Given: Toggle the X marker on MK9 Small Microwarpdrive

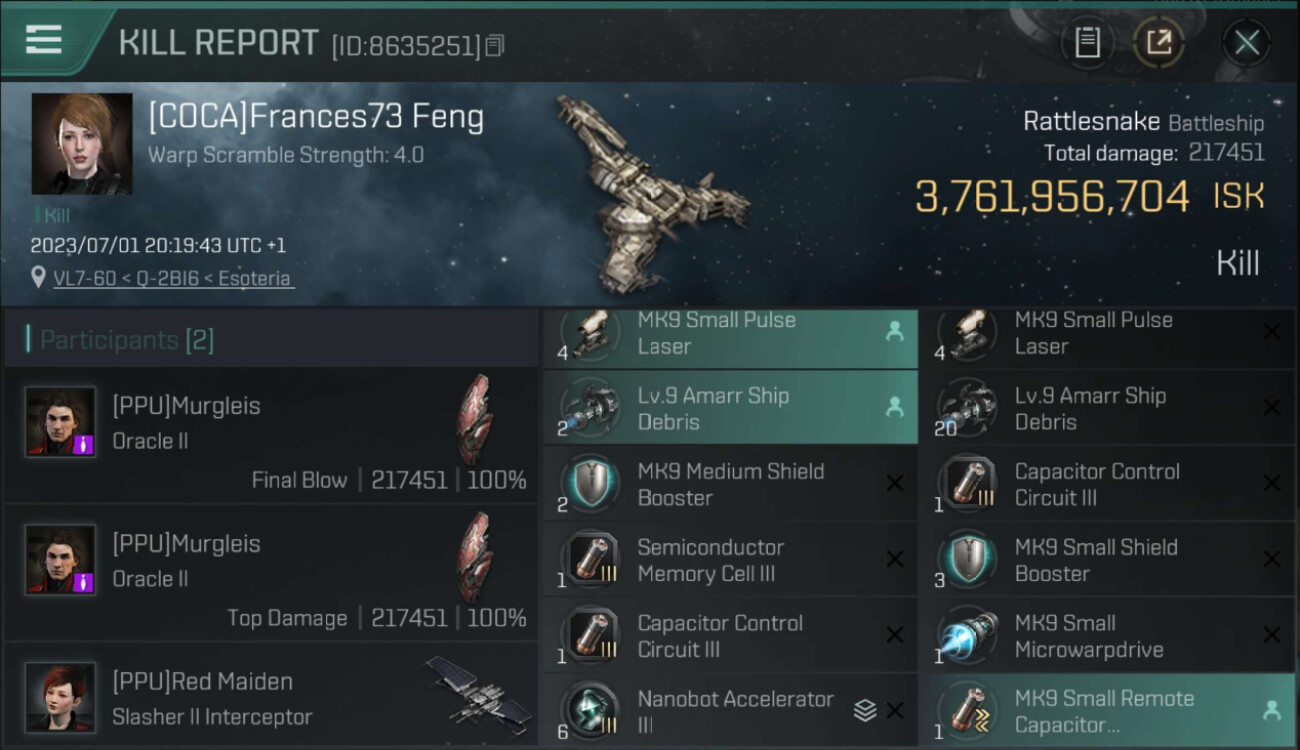Looking at the screenshot, I should click(x=1271, y=635).
